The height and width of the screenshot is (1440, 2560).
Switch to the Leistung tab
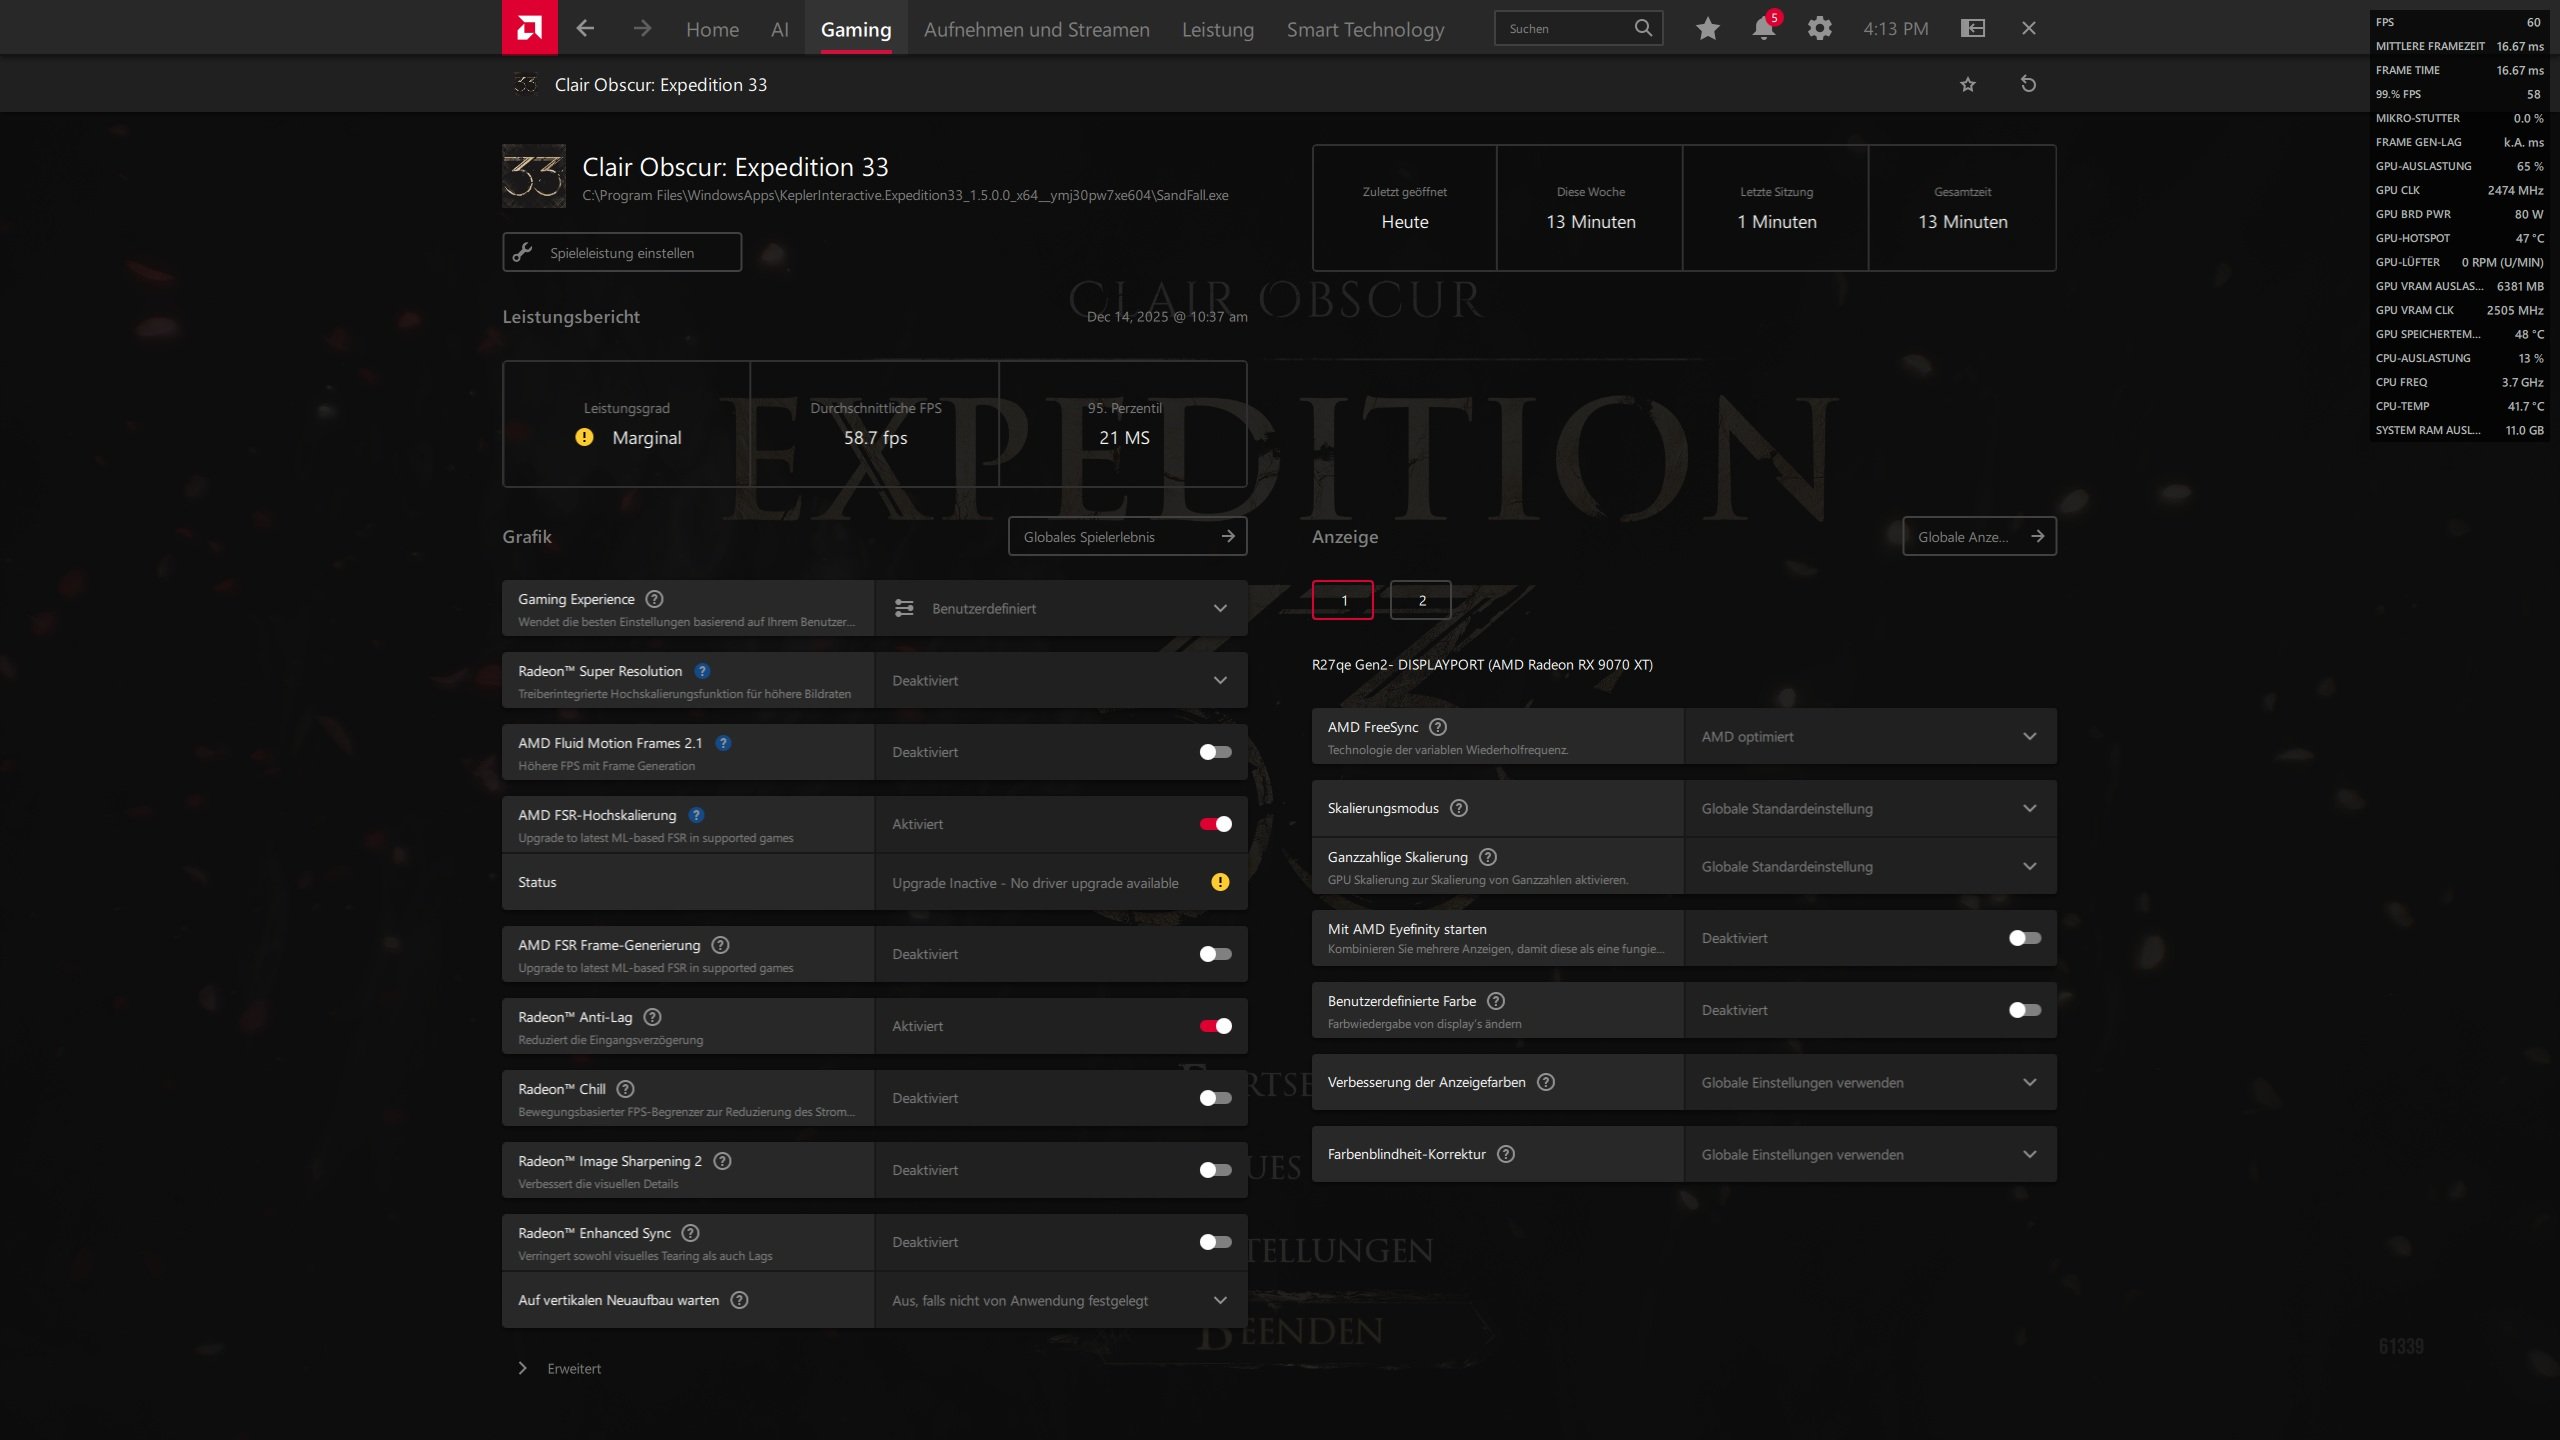click(x=1217, y=29)
